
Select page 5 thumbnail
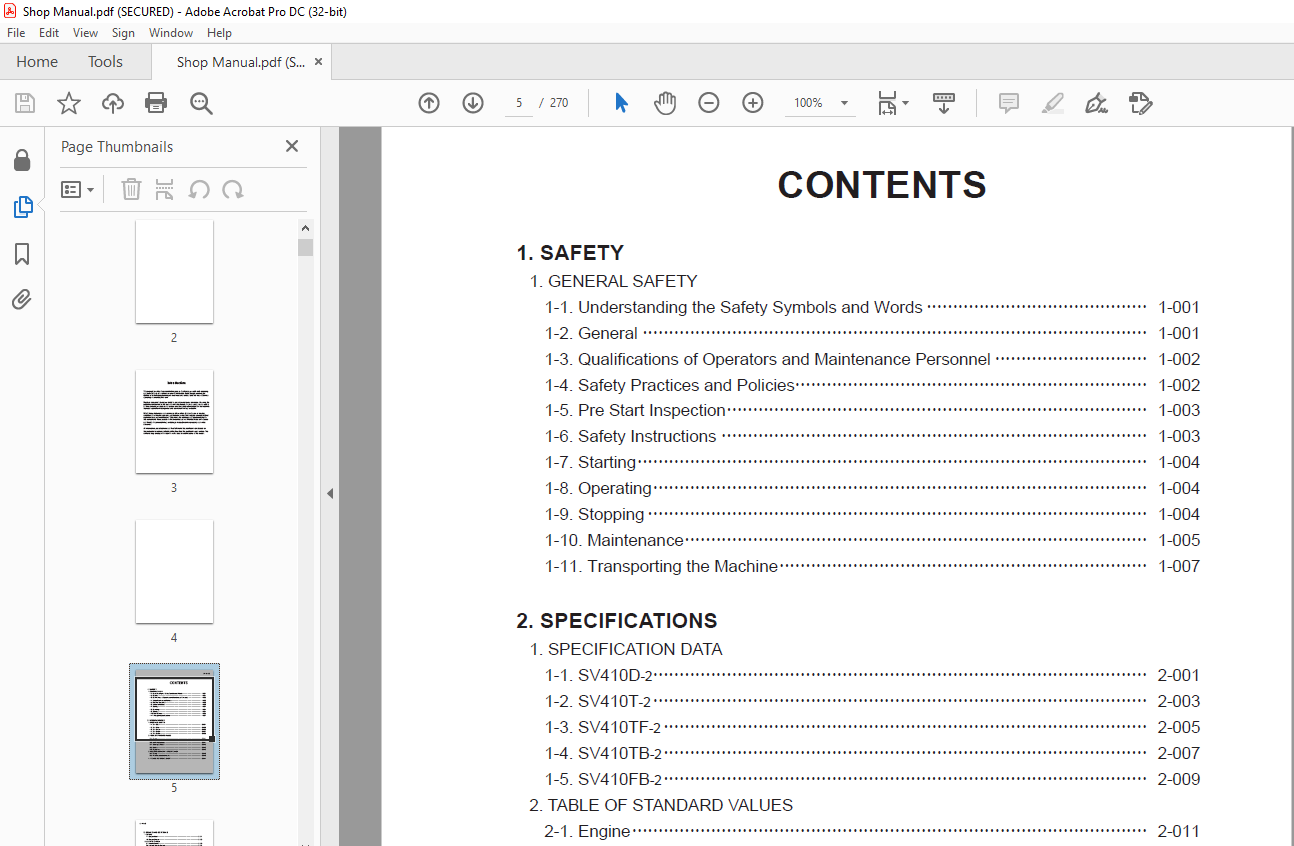pos(174,721)
